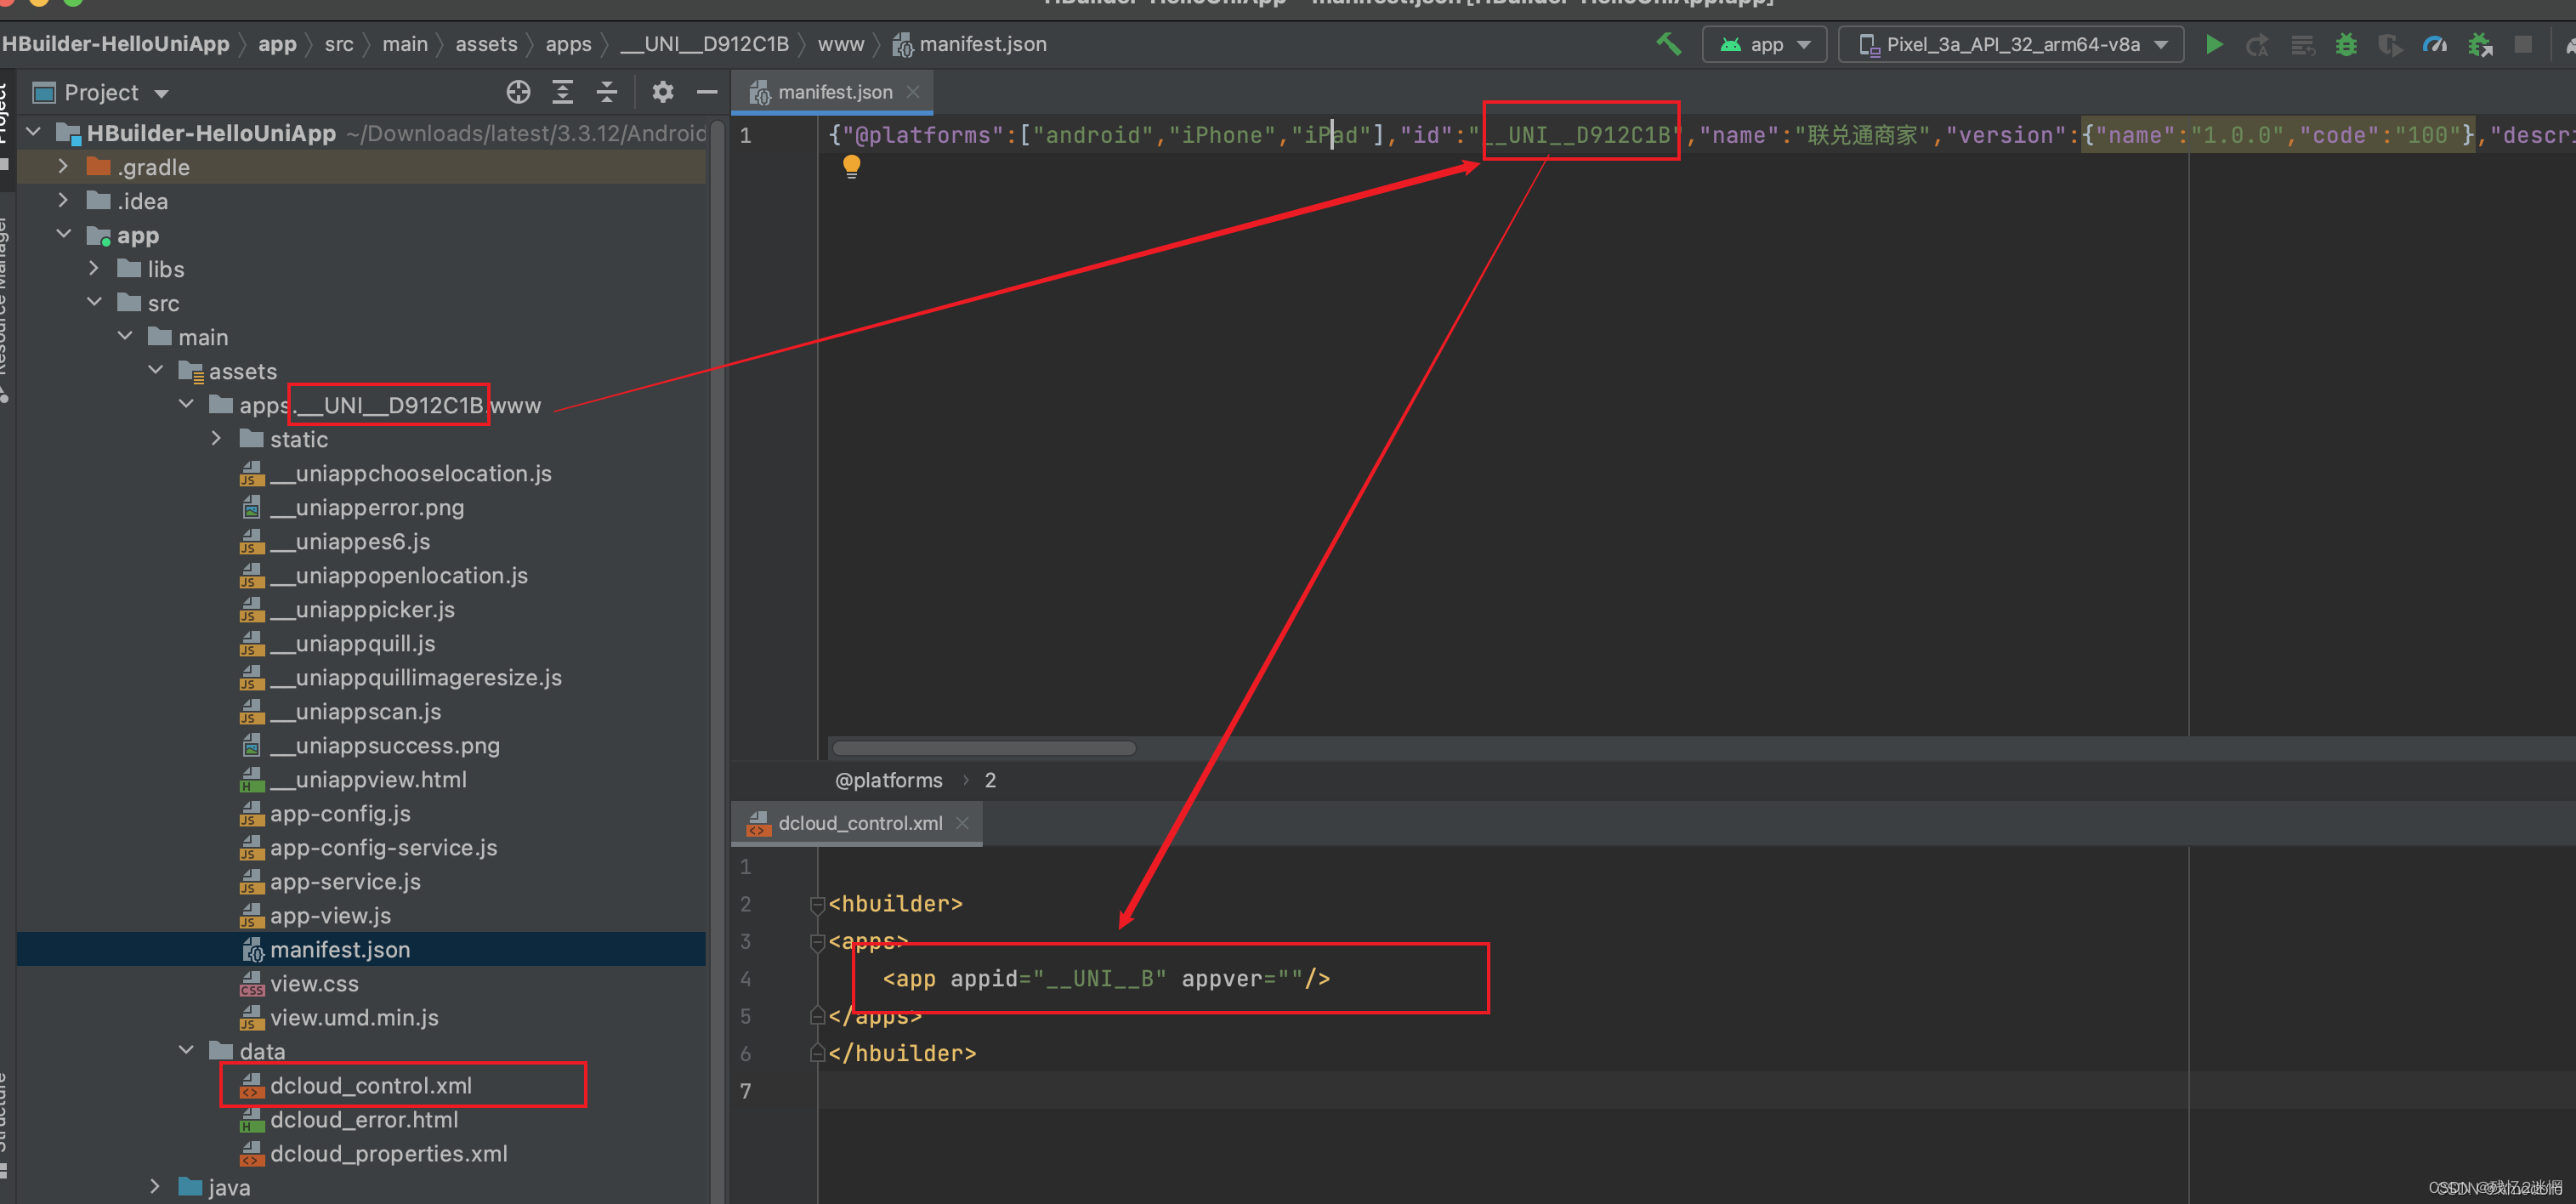Expand the static folder
The height and width of the screenshot is (1204, 2576).
(x=216, y=438)
